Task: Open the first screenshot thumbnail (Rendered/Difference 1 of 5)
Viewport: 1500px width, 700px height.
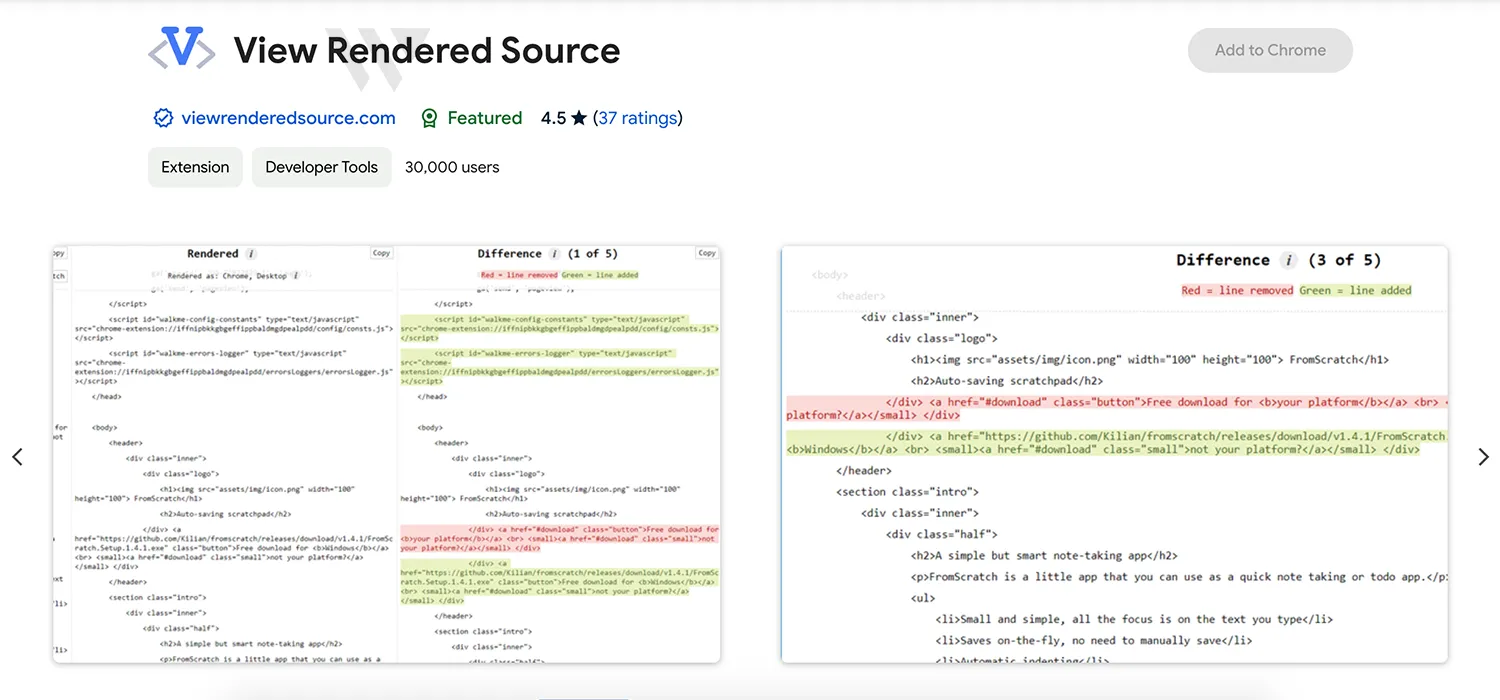Action: tap(386, 454)
